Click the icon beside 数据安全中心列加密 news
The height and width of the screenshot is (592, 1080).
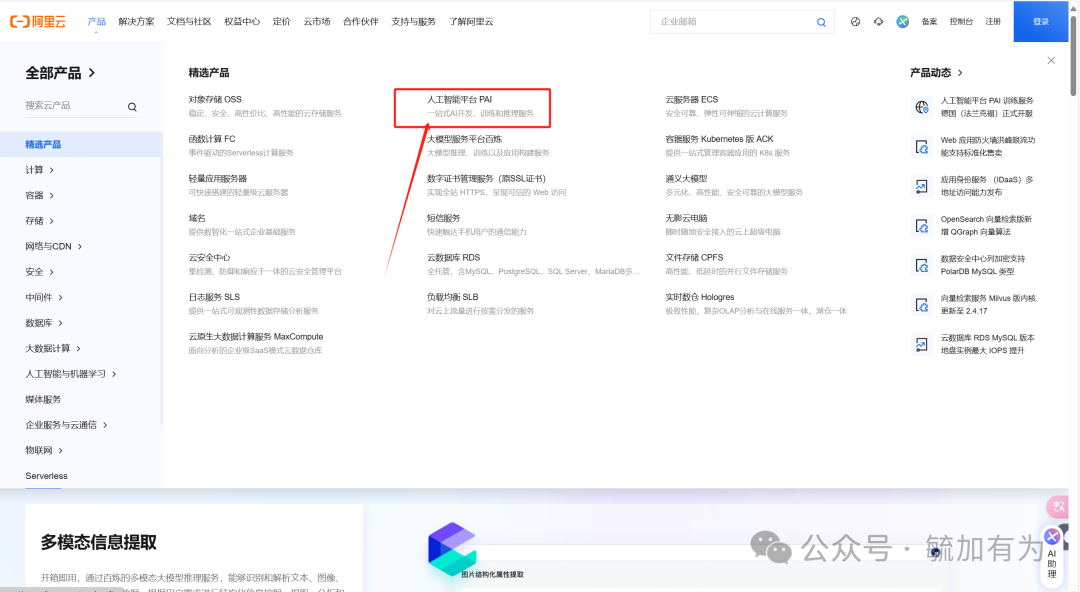coord(922,265)
